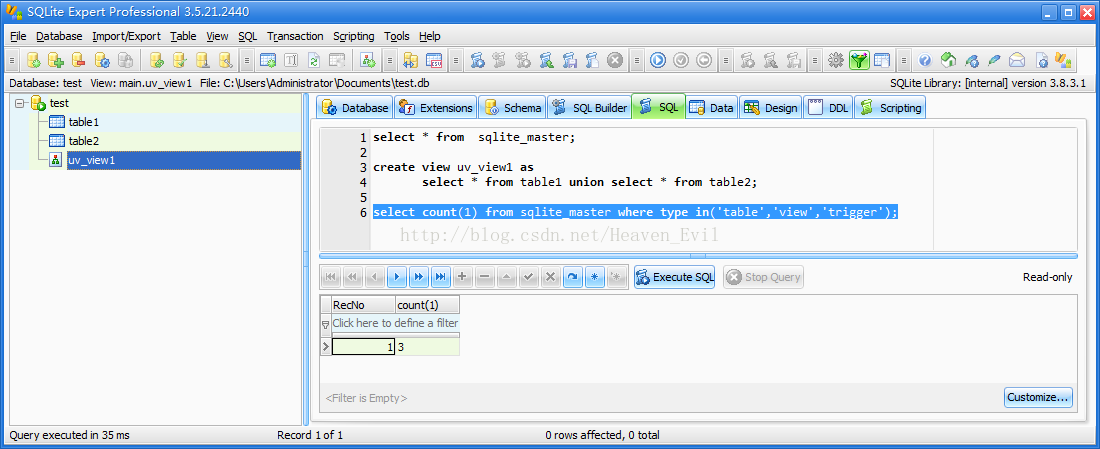The width and height of the screenshot is (1100, 449).
Task: Switch to the Scripting tab
Action: point(891,107)
